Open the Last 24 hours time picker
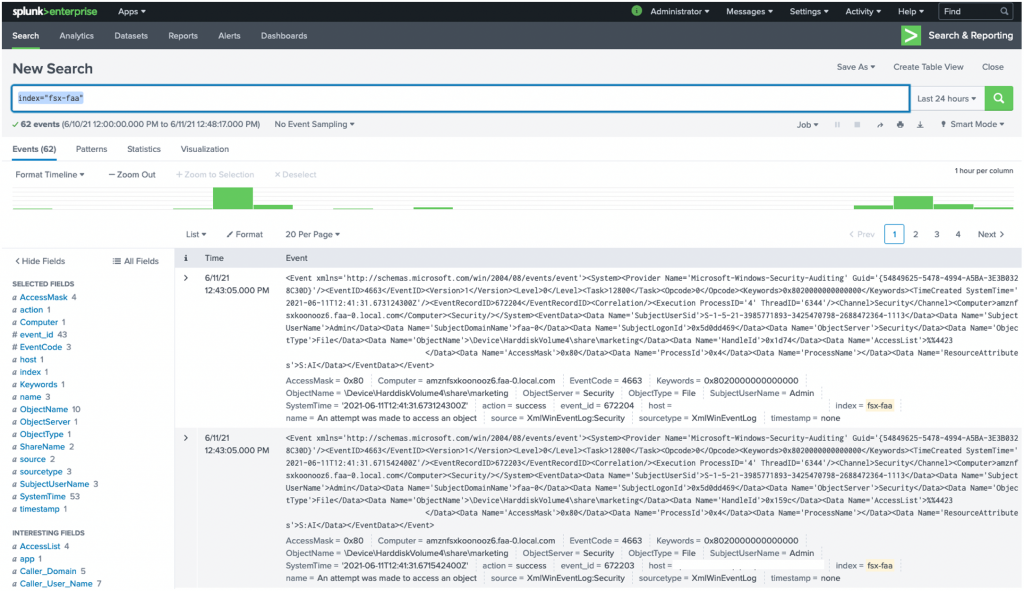Screen dimensions: 1024x591 945,99
